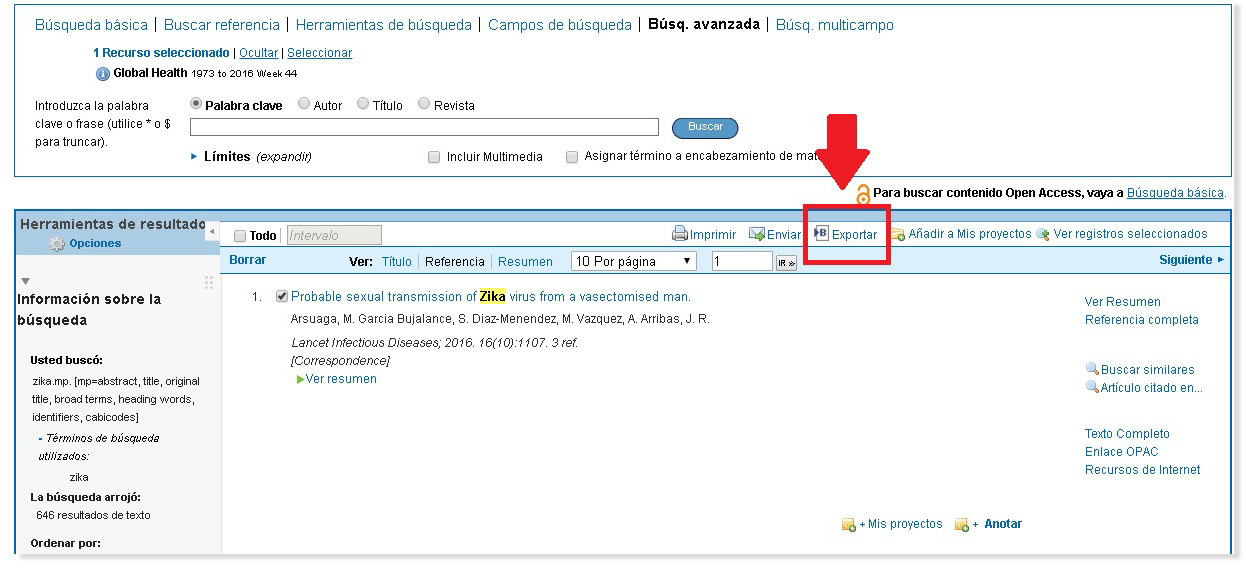Click the sidebar panel drag handle
The image size is (1246, 568).
(209, 283)
